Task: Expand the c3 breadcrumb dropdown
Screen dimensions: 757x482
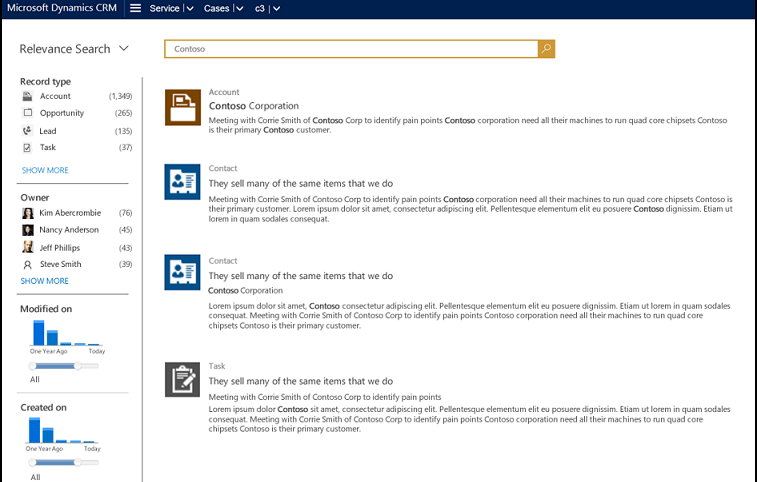Action: tap(276, 9)
